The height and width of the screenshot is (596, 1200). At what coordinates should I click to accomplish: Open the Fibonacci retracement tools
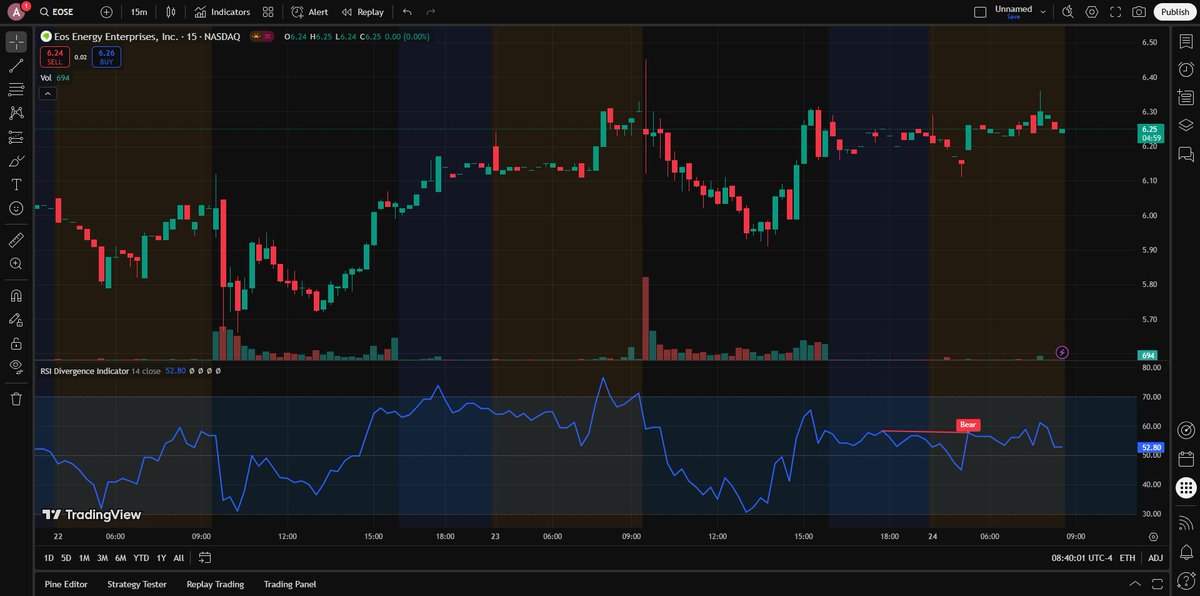tap(16, 90)
